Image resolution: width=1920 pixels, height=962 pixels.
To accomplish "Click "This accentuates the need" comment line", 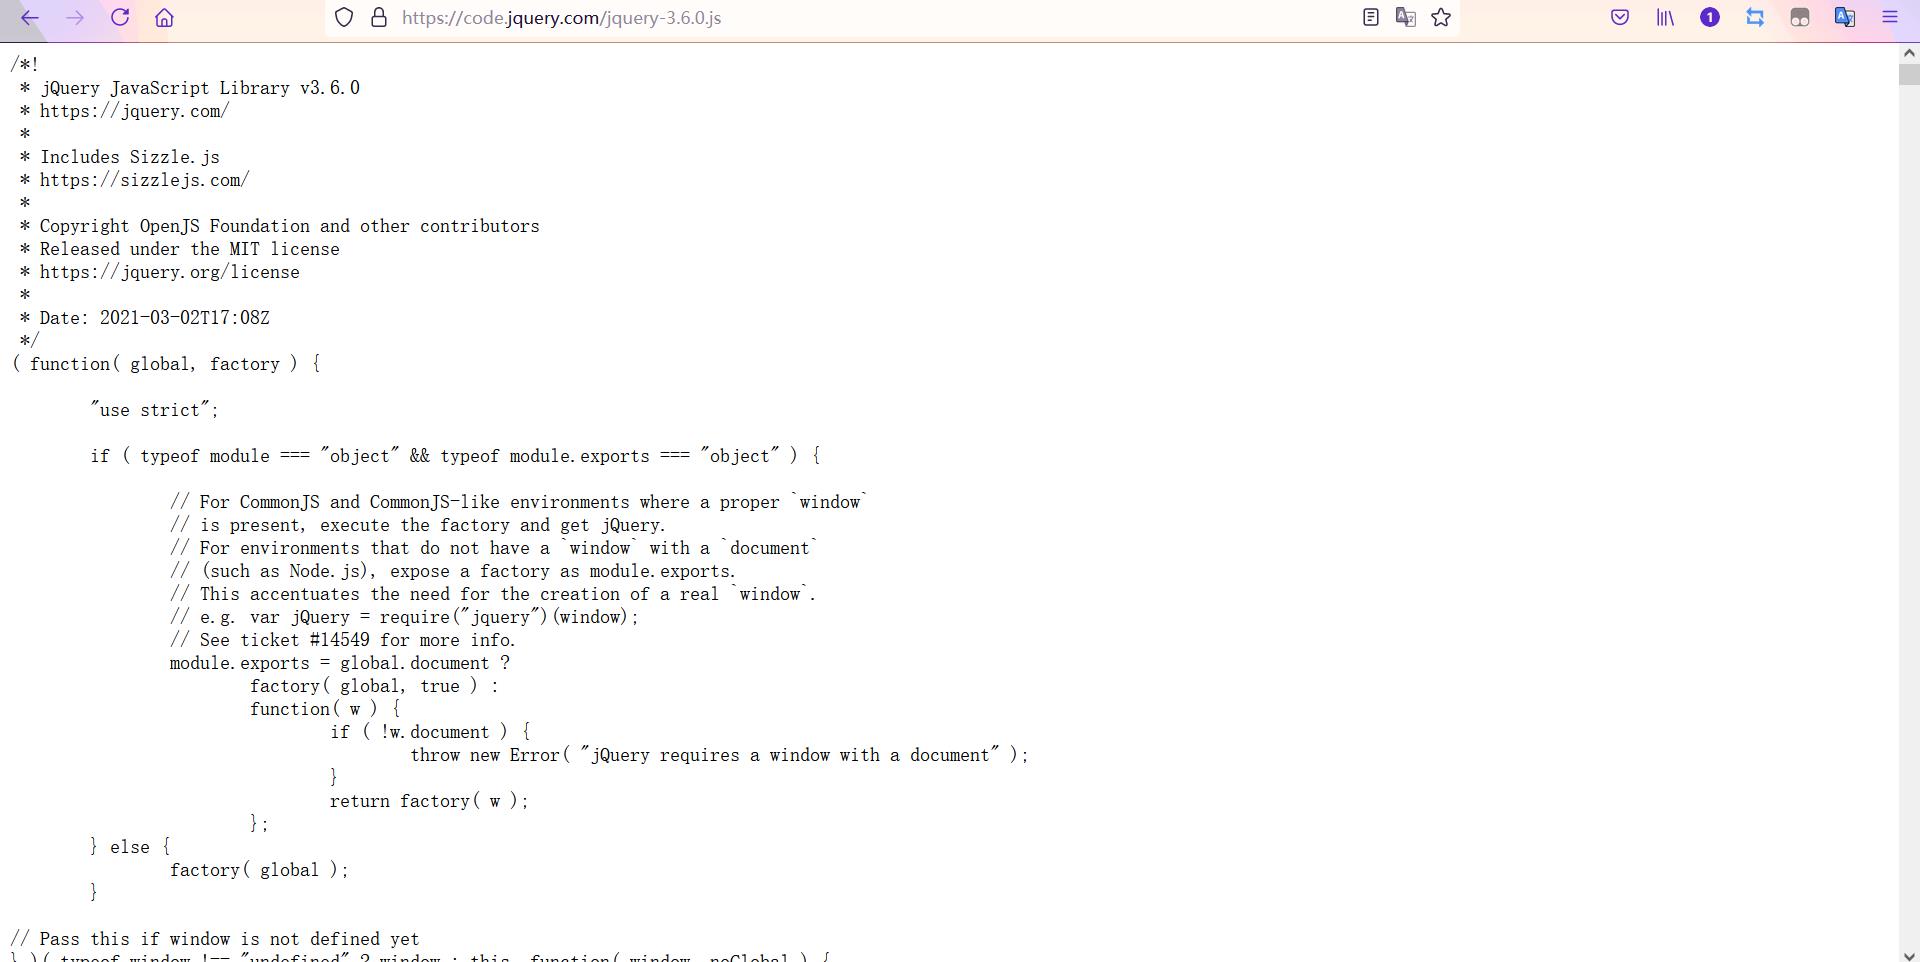I will pos(493,594).
